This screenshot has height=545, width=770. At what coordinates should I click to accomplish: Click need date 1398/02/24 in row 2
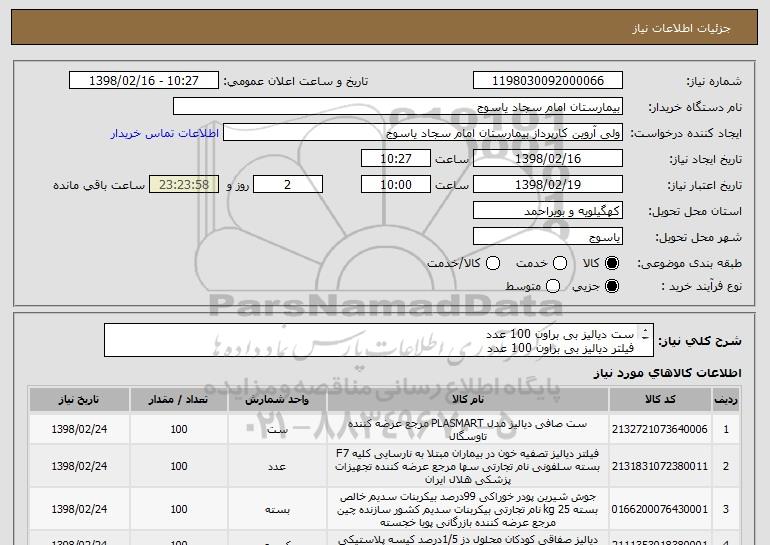point(79,466)
